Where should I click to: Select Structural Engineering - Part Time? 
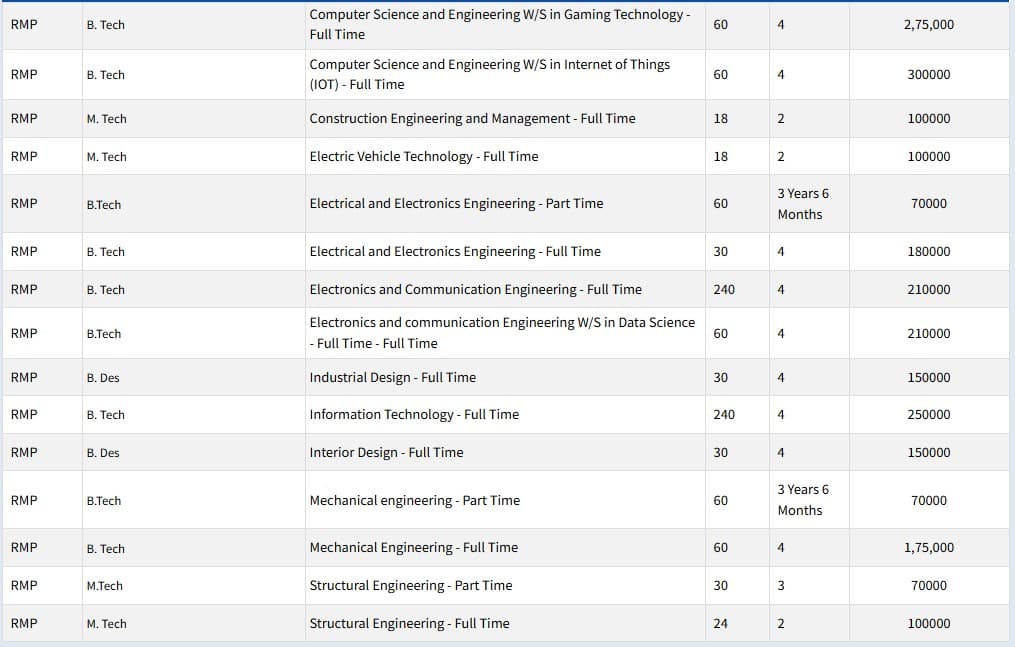click(x=410, y=585)
